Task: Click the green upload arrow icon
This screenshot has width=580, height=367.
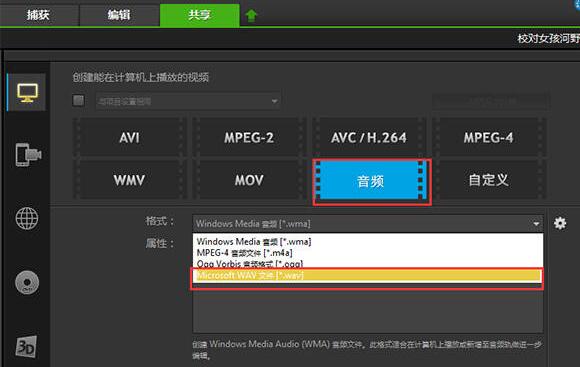Action: point(251,15)
